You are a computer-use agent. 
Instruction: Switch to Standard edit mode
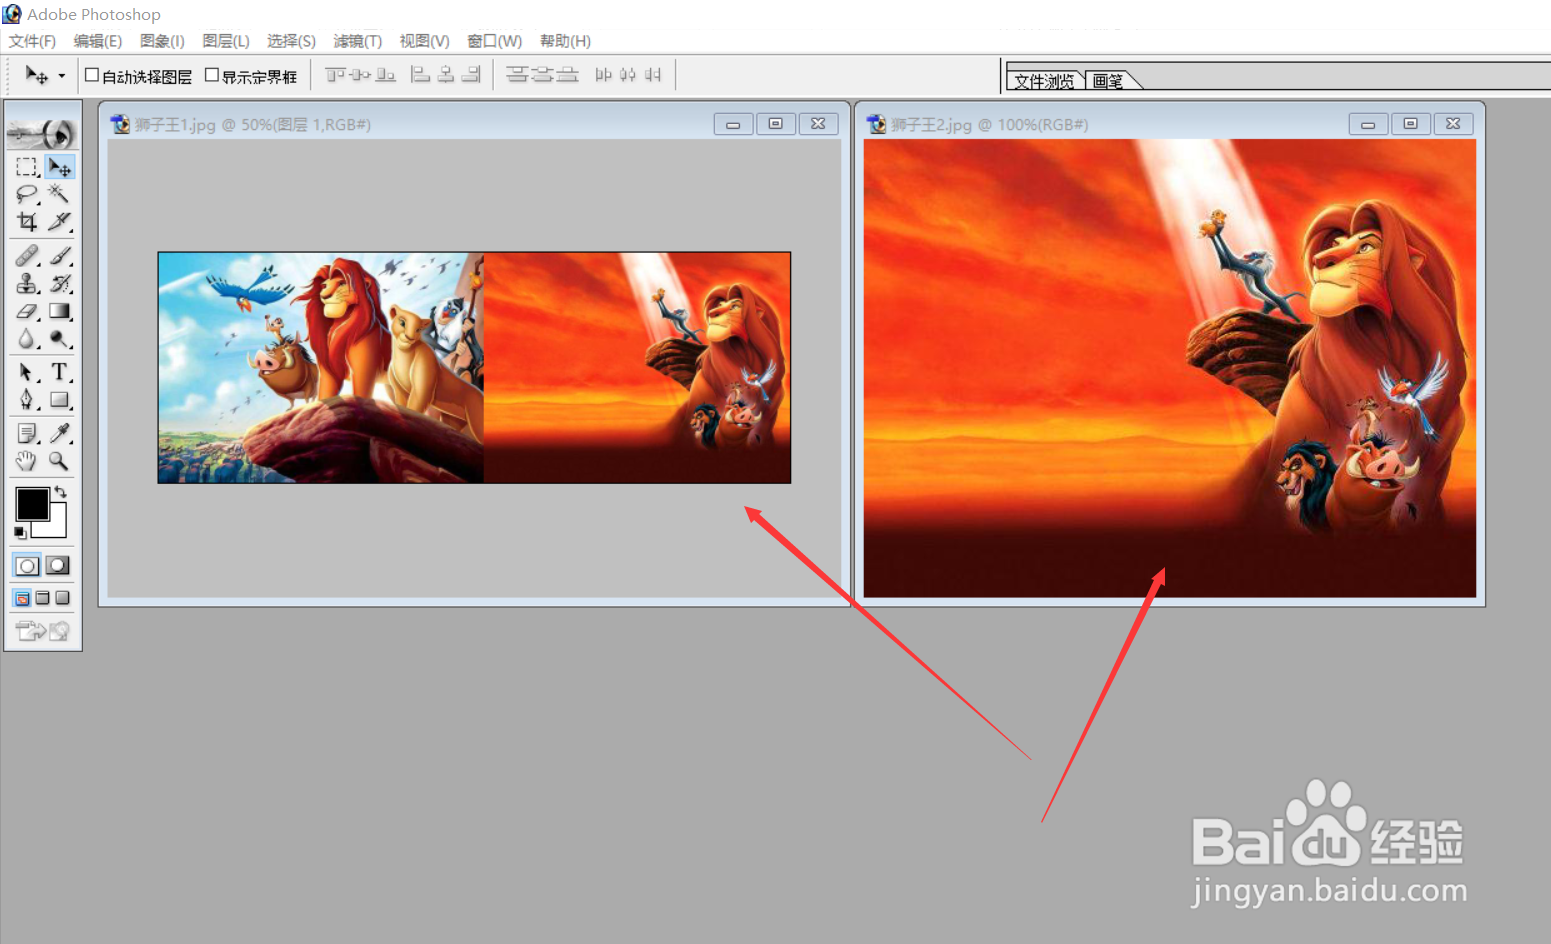pyautogui.click(x=27, y=566)
